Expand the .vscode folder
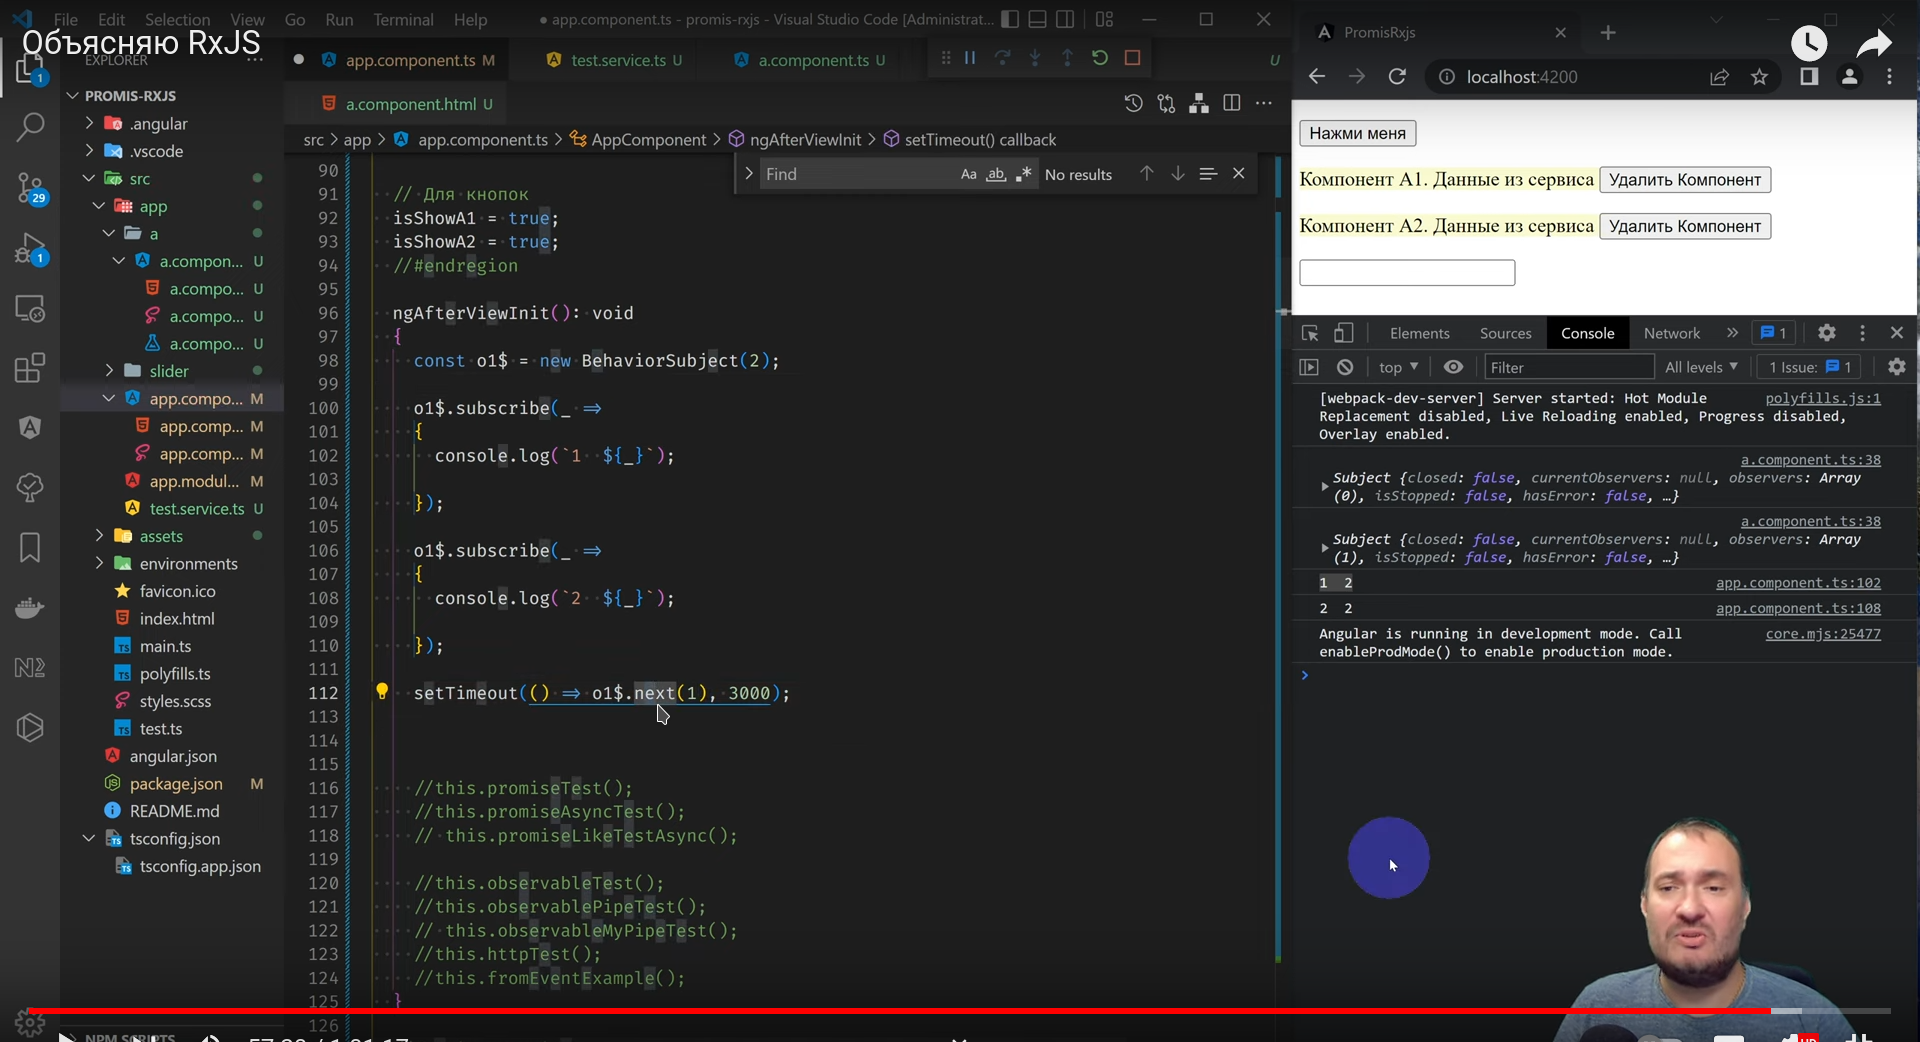1920x1042 pixels. pyautogui.click(x=89, y=151)
